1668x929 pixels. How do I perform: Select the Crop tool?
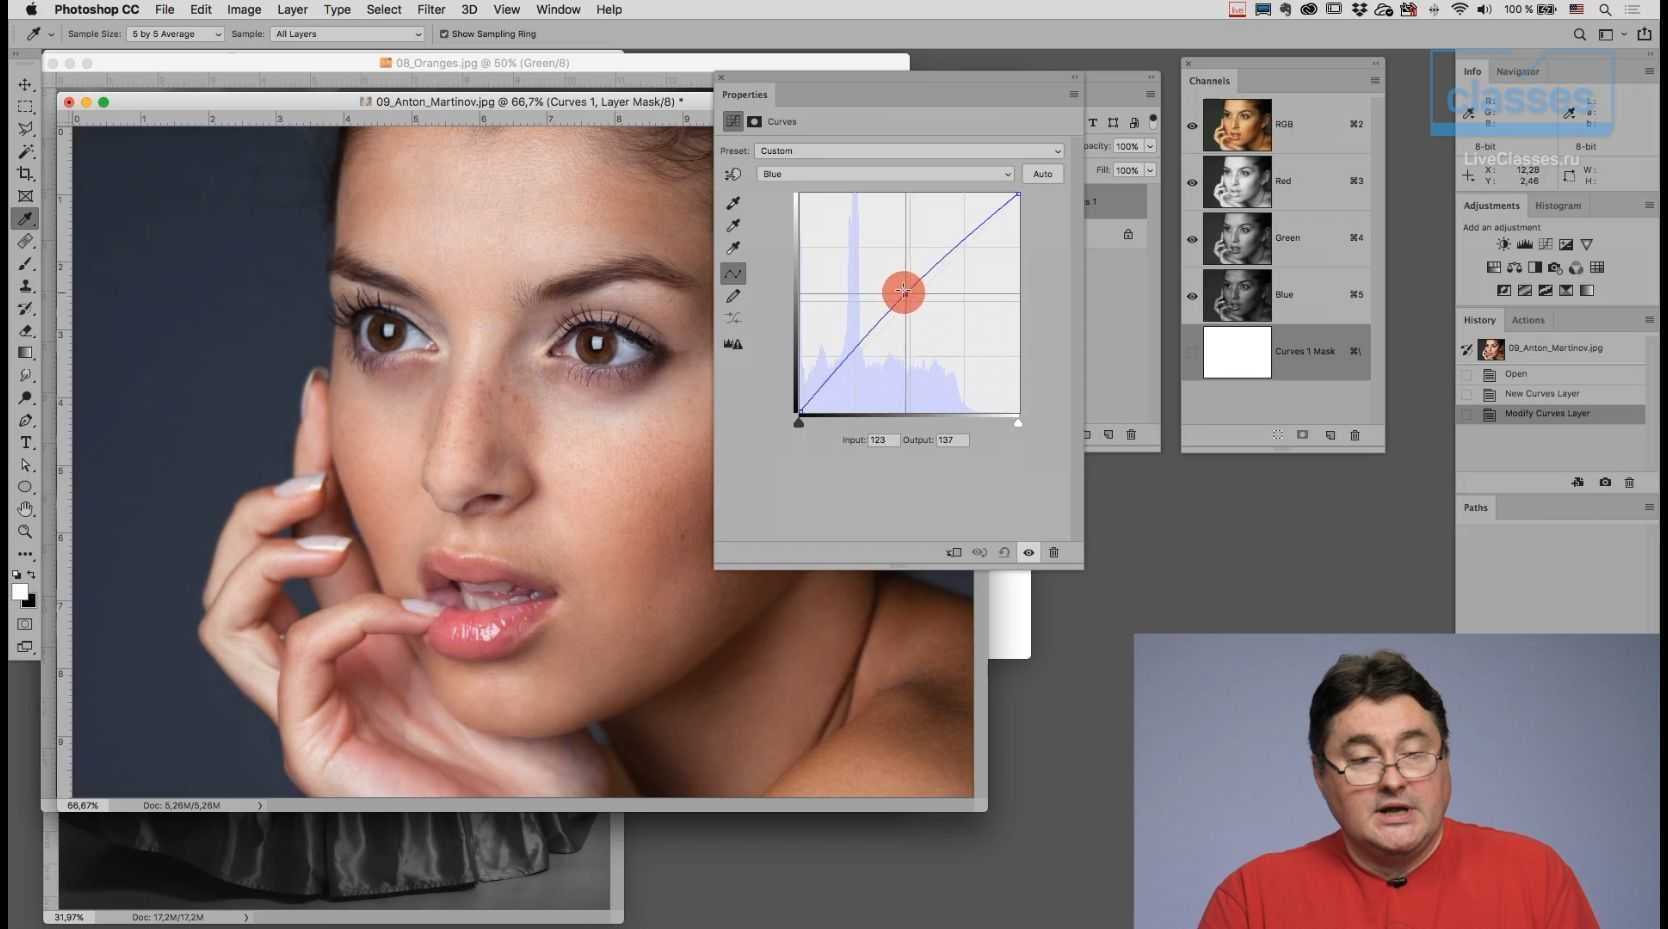[x=26, y=174]
